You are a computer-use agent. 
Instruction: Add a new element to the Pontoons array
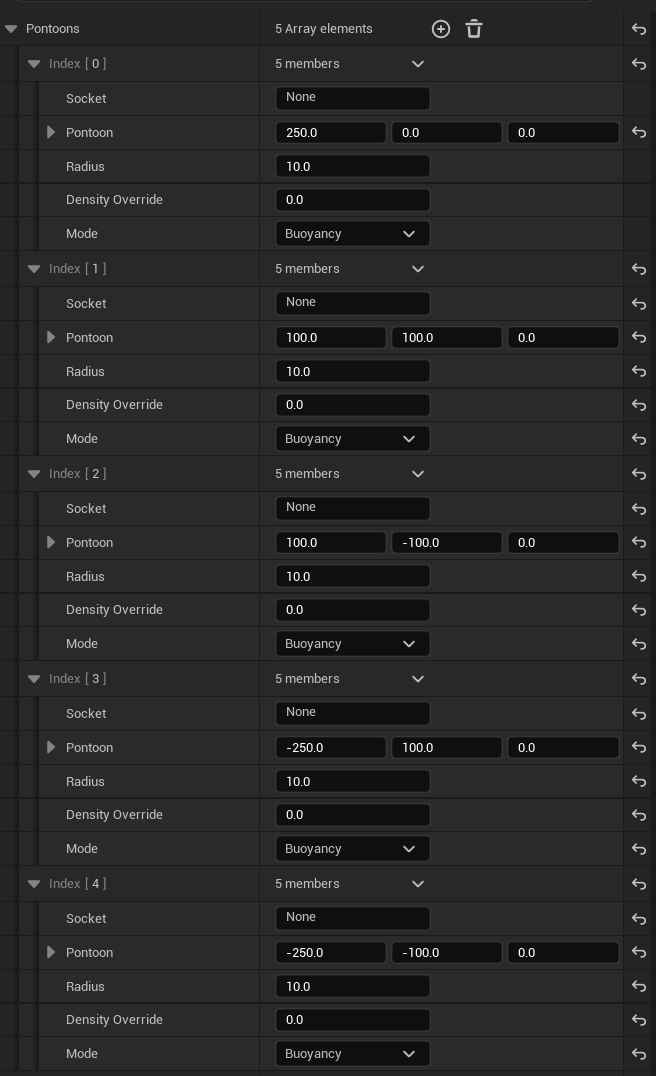pyautogui.click(x=440, y=29)
